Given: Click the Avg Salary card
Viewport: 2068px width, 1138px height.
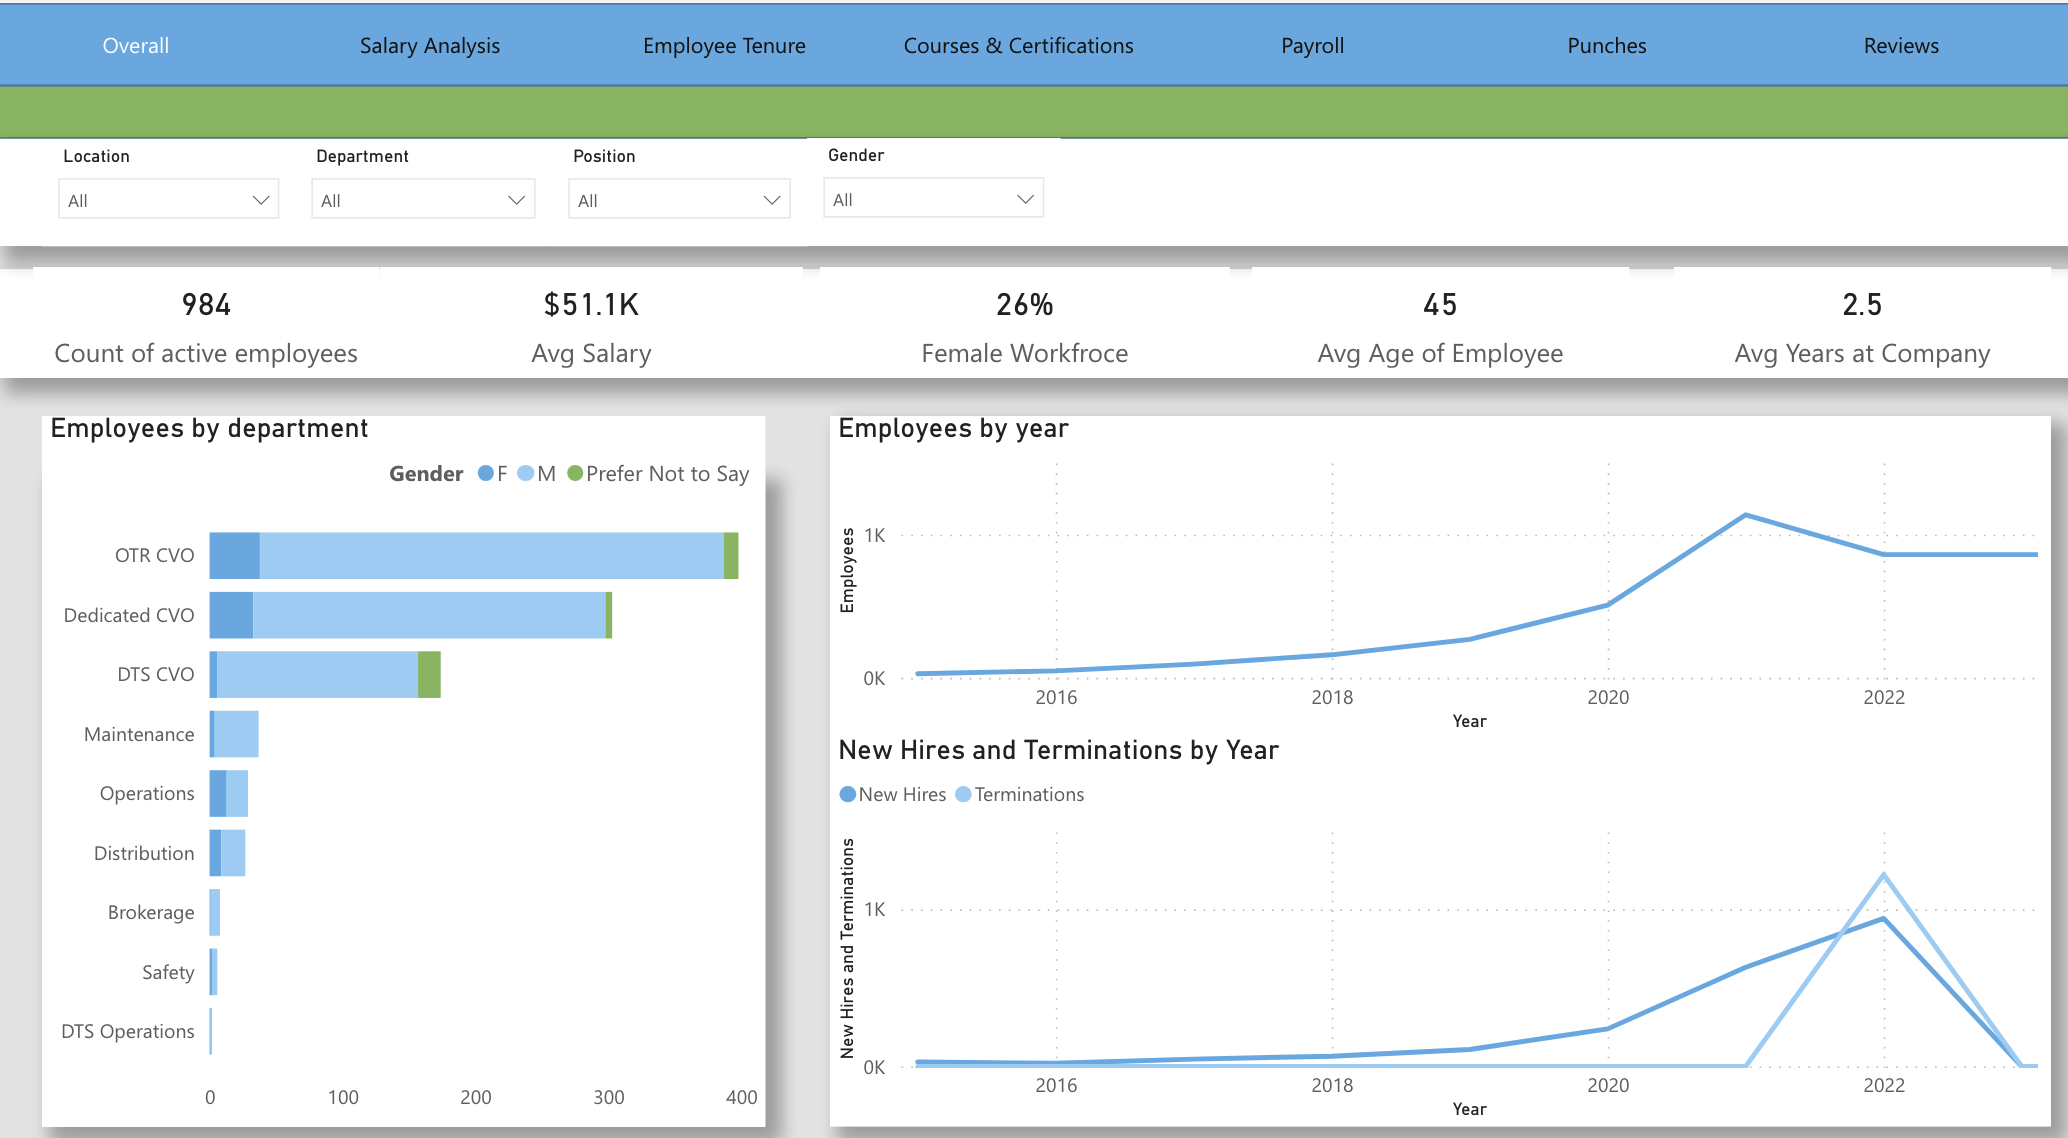Looking at the screenshot, I should coord(591,326).
